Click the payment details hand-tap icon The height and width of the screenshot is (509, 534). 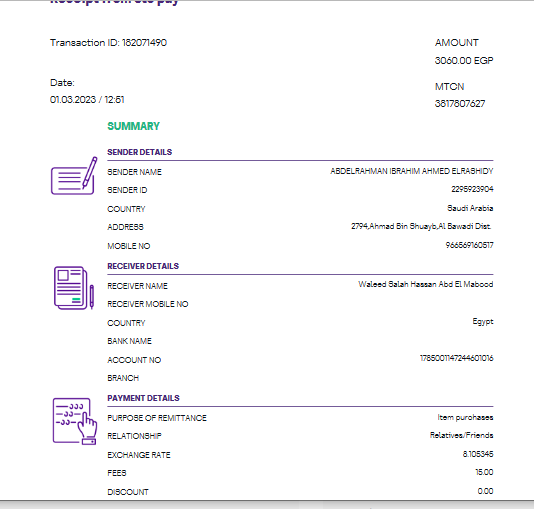click(75, 421)
